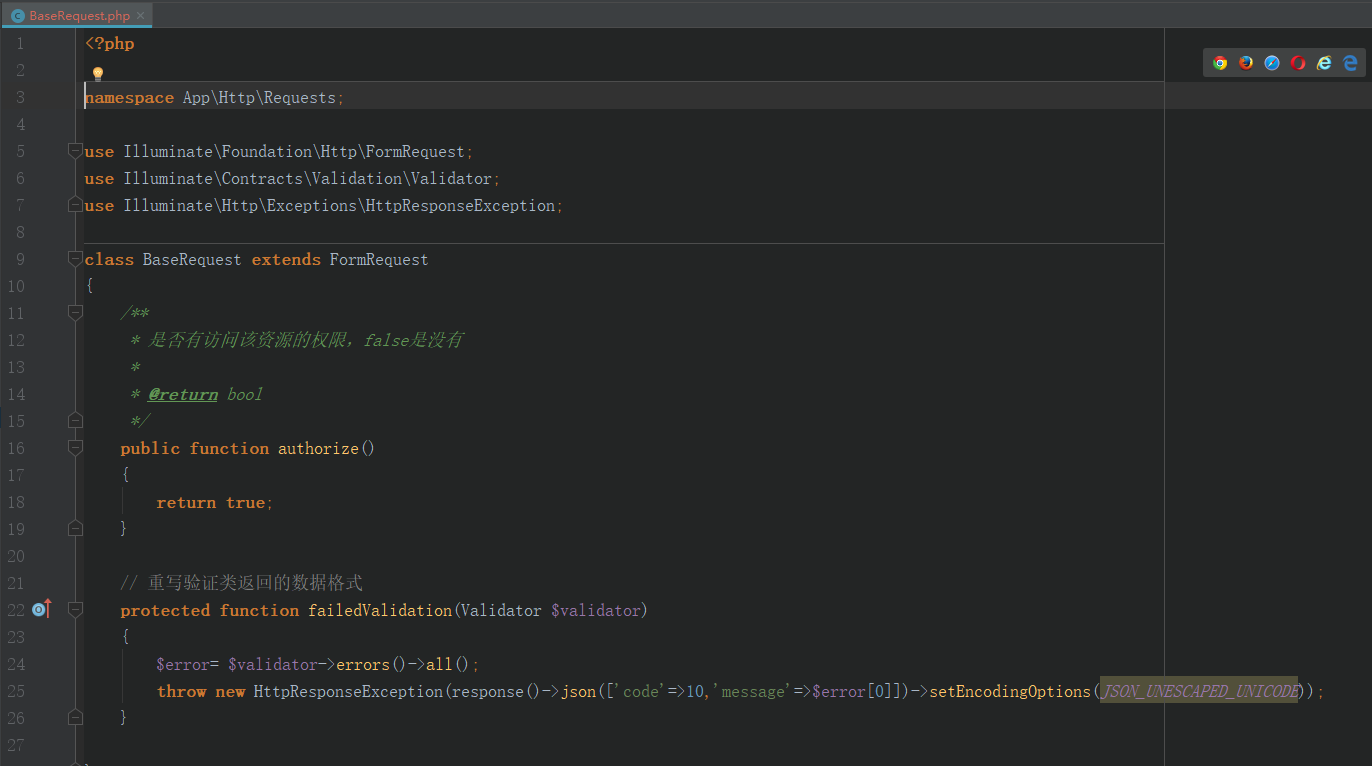Click the 'message' string key on line 25
The image size is (1372, 766).
(x=753, y=692)
